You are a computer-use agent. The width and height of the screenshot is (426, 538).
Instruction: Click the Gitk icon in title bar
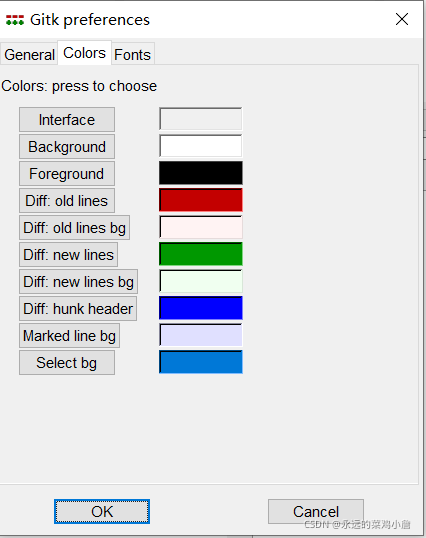point(15,20)
